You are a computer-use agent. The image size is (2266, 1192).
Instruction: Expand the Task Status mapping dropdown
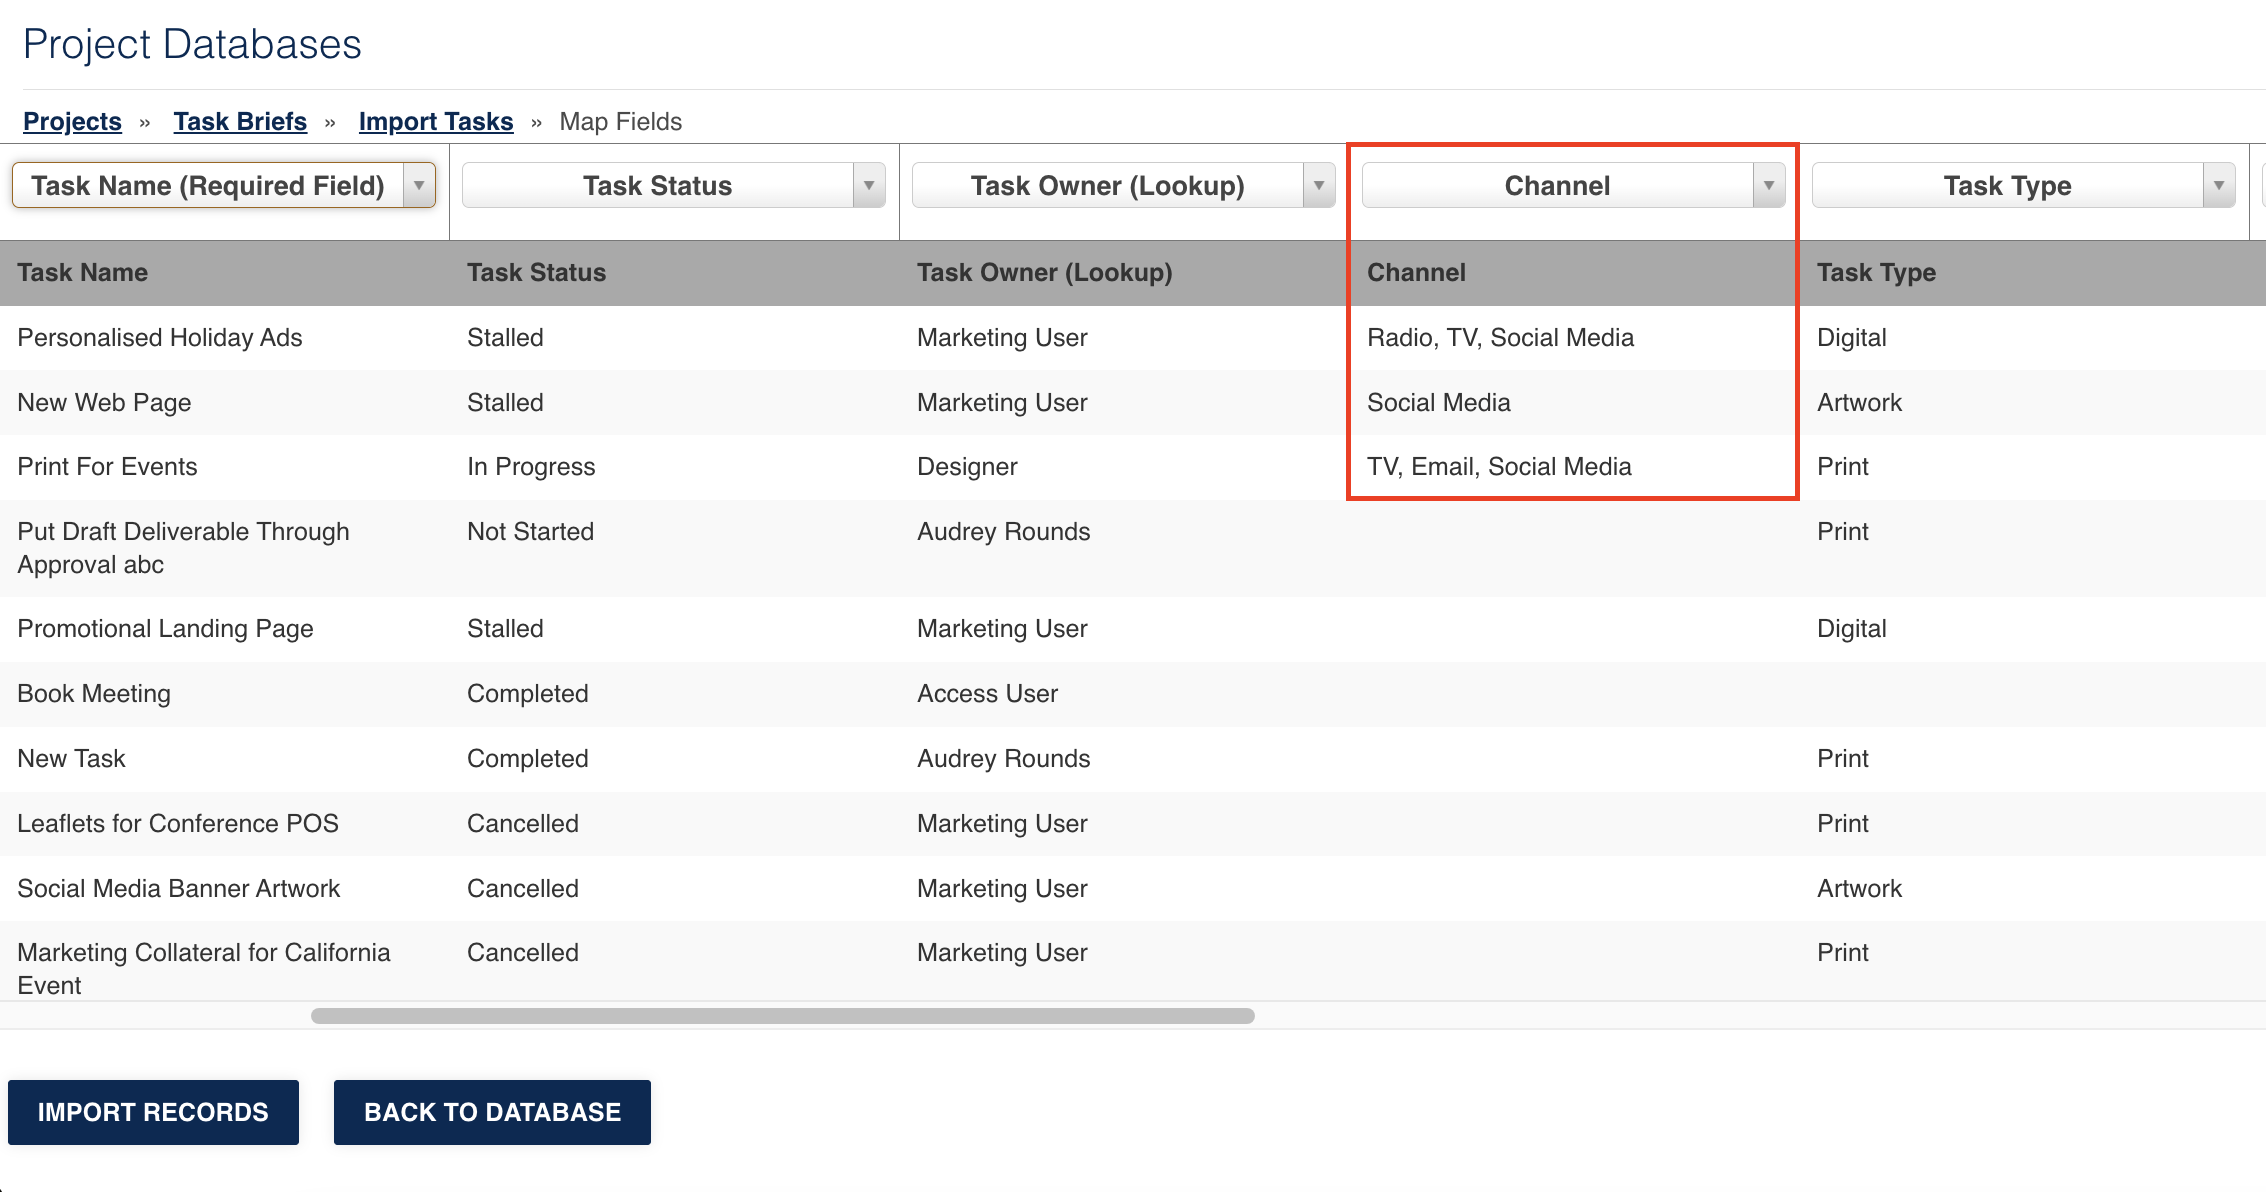[674, 186]
